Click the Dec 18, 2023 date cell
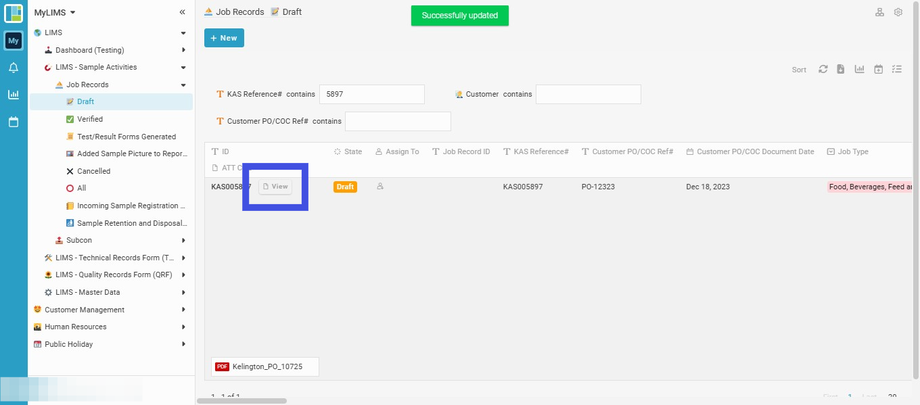This screenshot has height=405, width=920. [709, 187]
